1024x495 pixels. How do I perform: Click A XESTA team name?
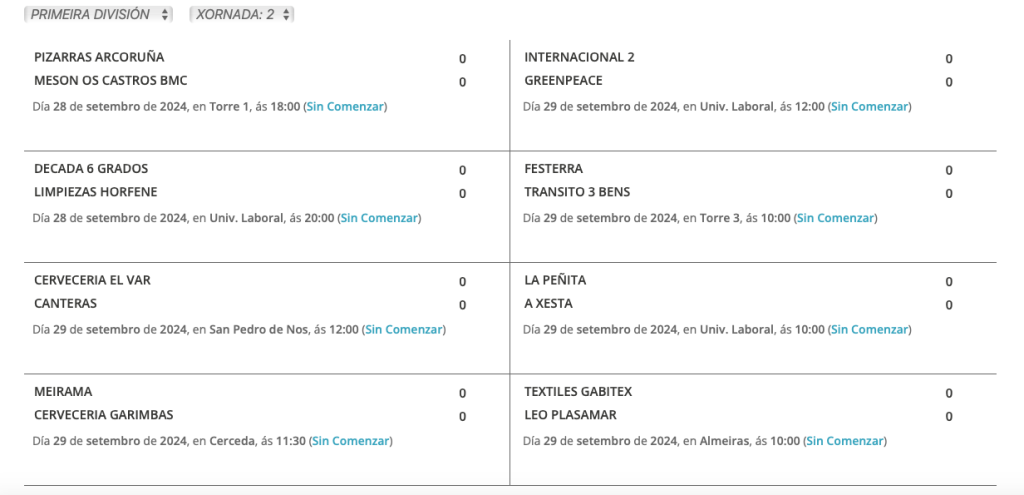tap(548, 303)
